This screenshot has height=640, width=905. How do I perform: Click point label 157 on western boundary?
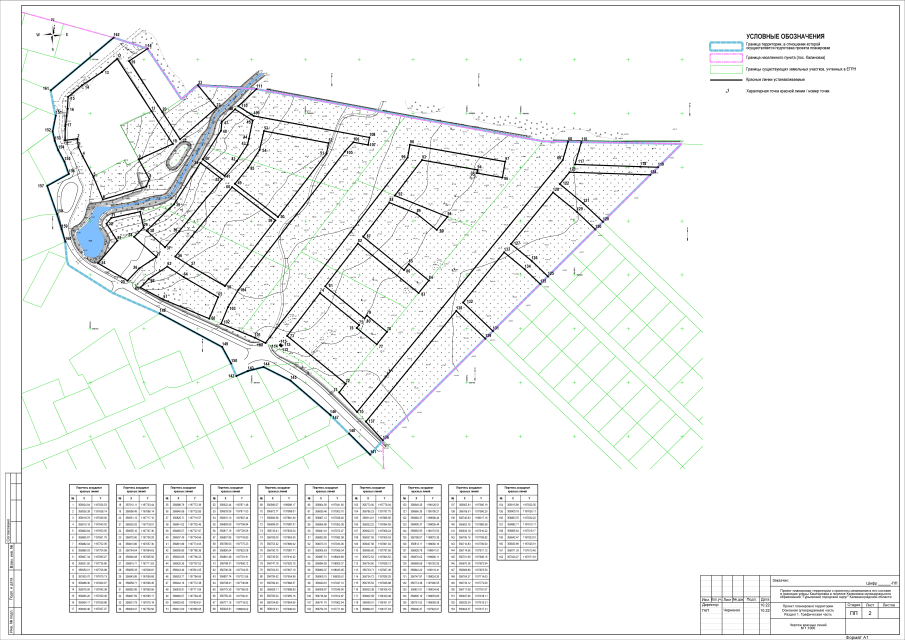coord(41,186)
